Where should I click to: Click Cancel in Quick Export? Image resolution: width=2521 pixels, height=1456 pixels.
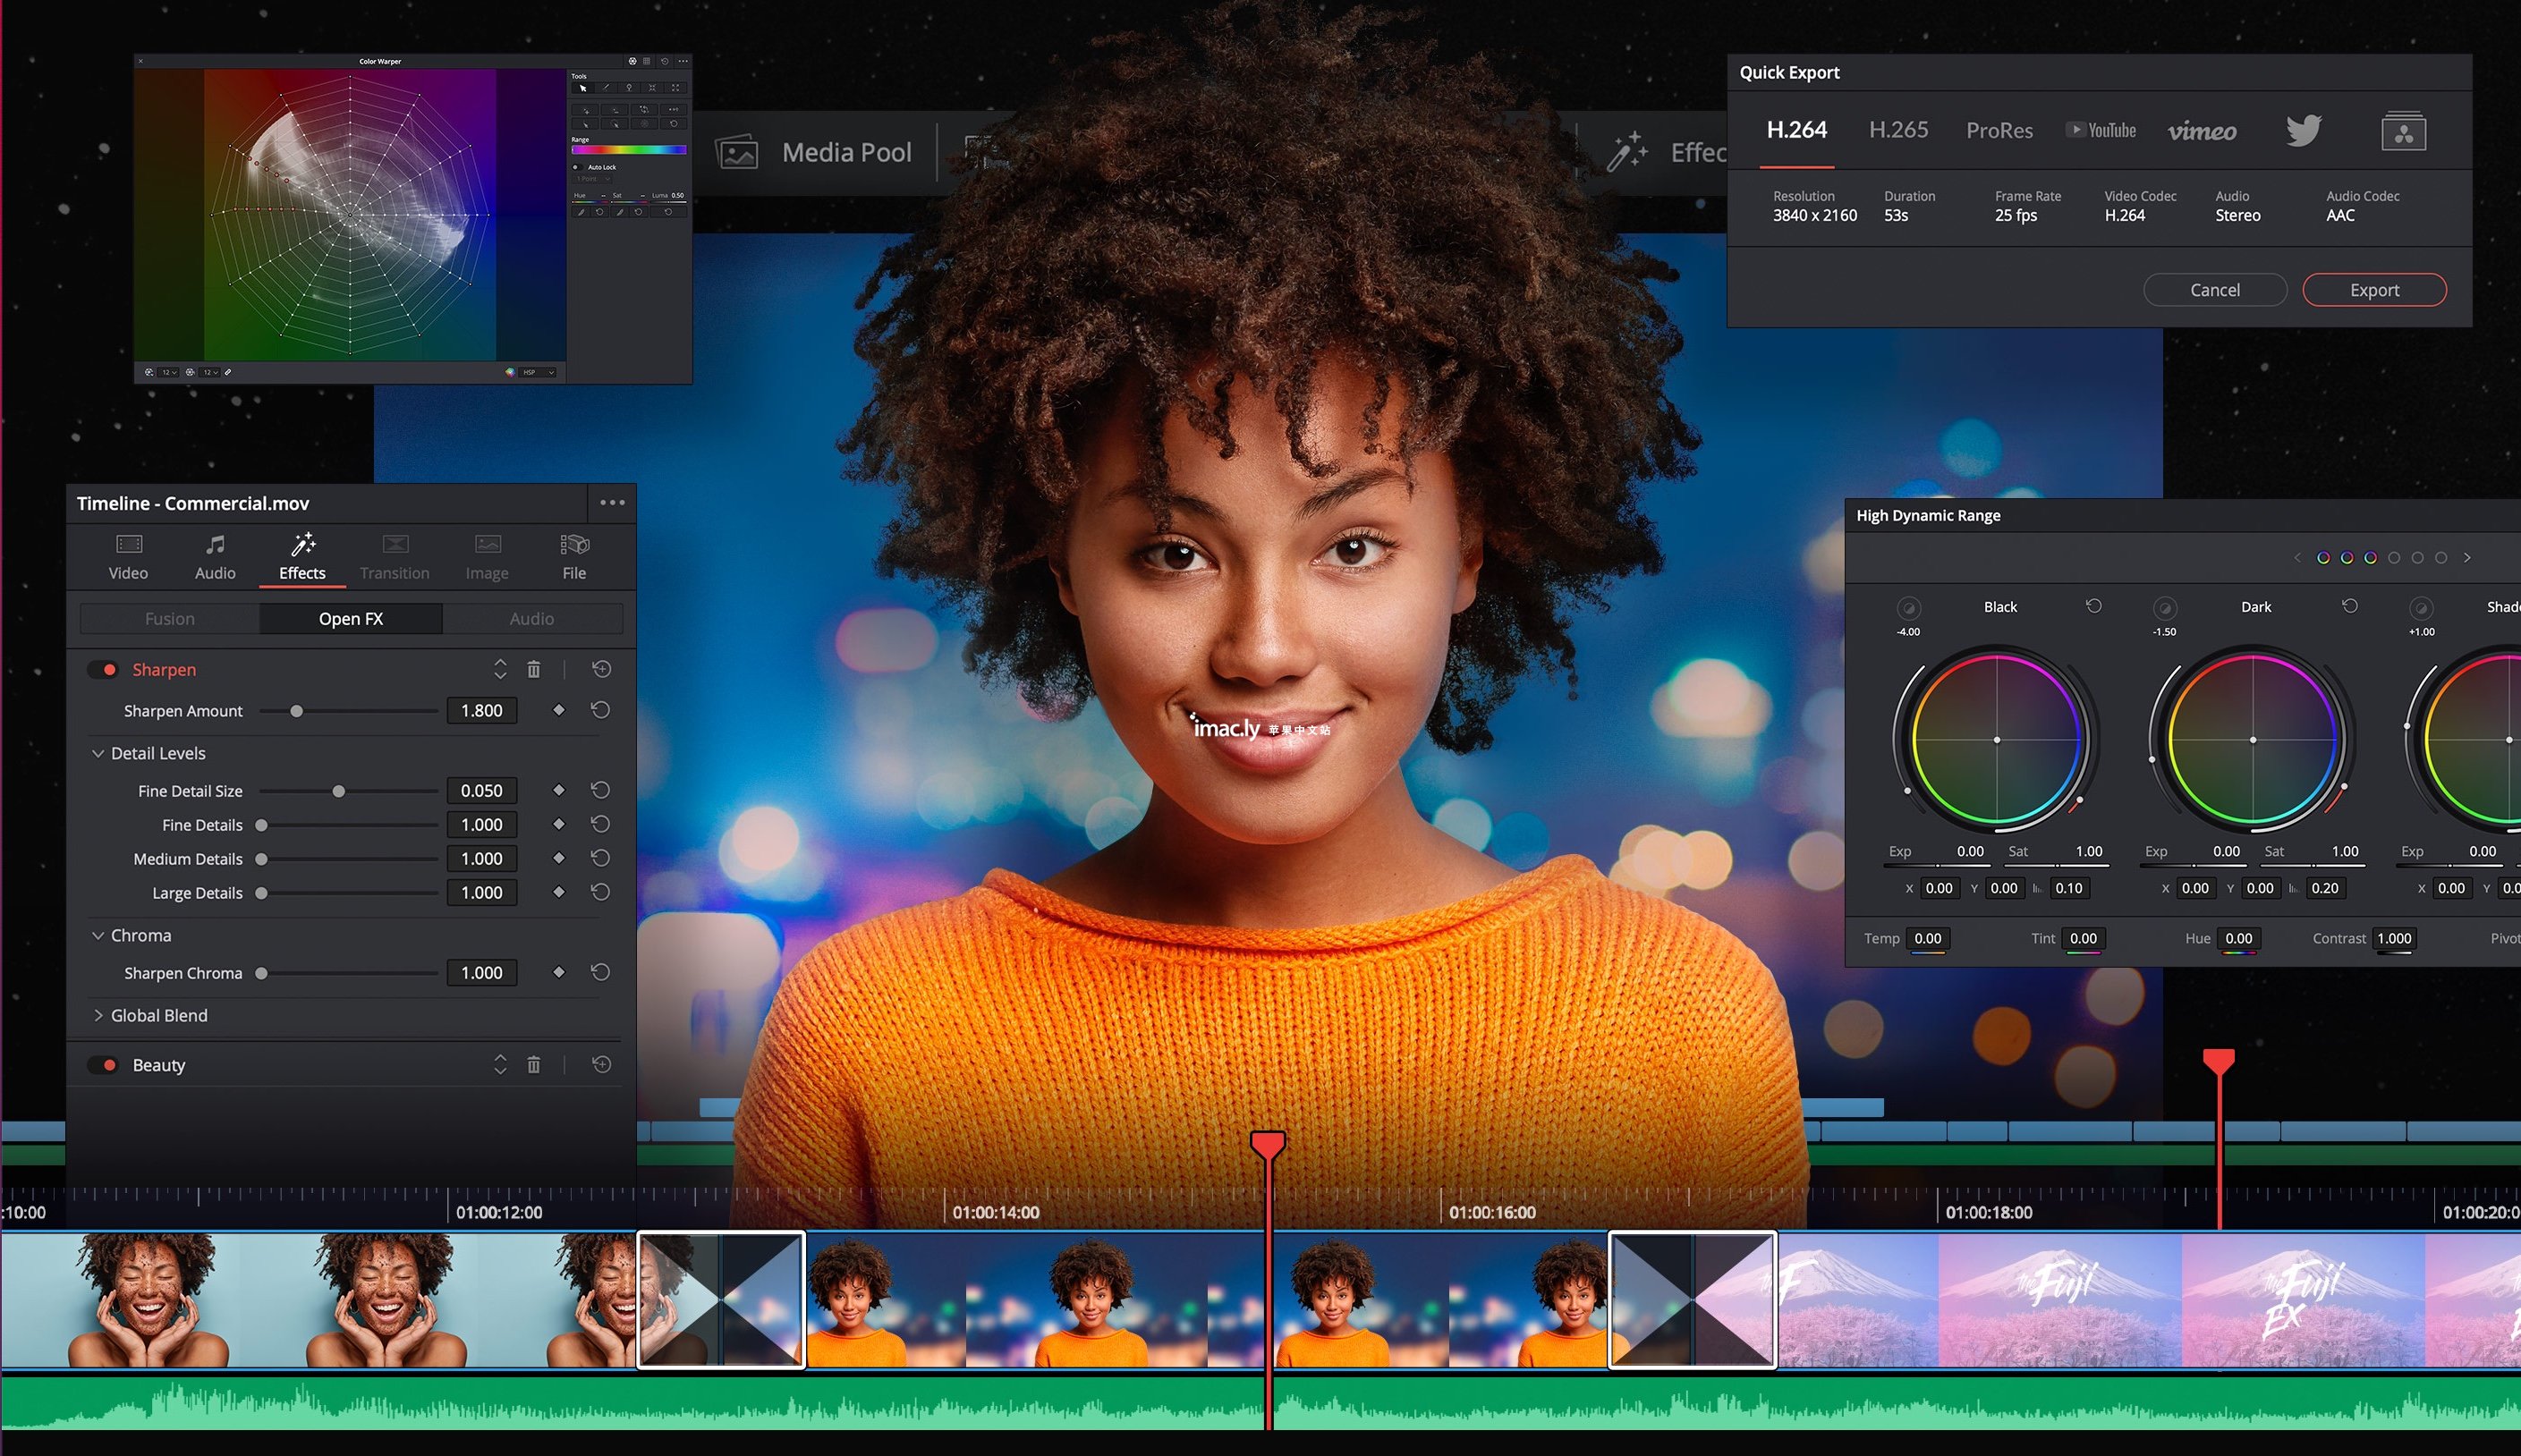[2215, 290]
